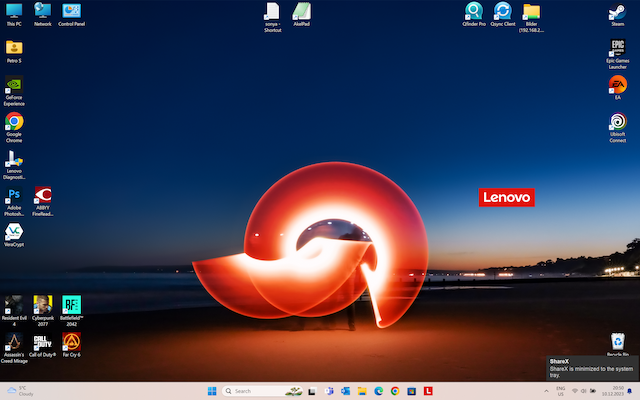
Task: Open the weather widget showing Cloudy
Action: 20,390
